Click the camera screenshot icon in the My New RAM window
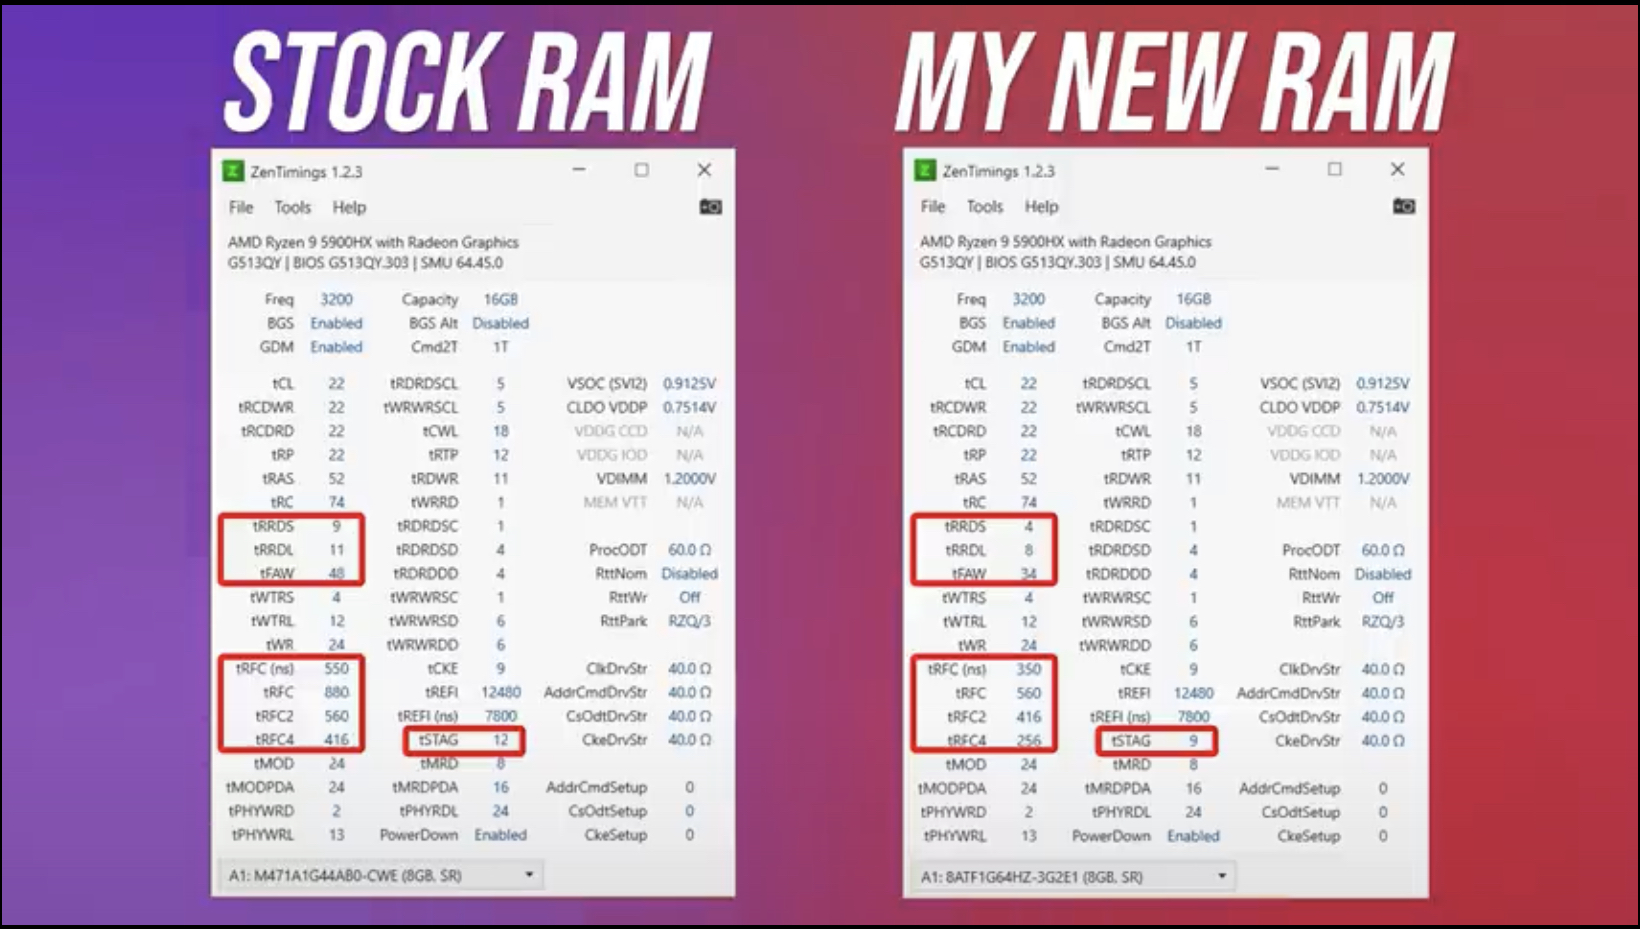 [1403, 206]
